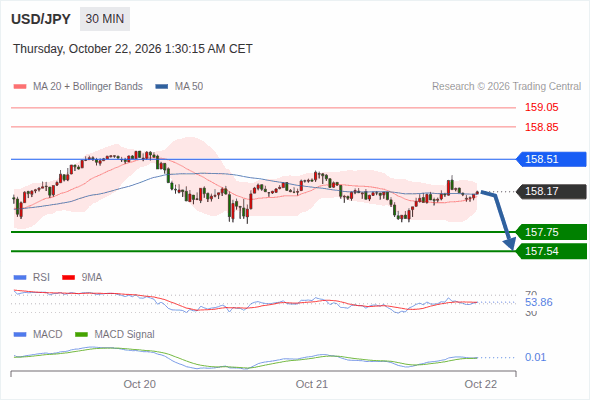Toggle the MACD Signal legend label
This screenshot has width=590, height=400.
[x=124, y=335]
